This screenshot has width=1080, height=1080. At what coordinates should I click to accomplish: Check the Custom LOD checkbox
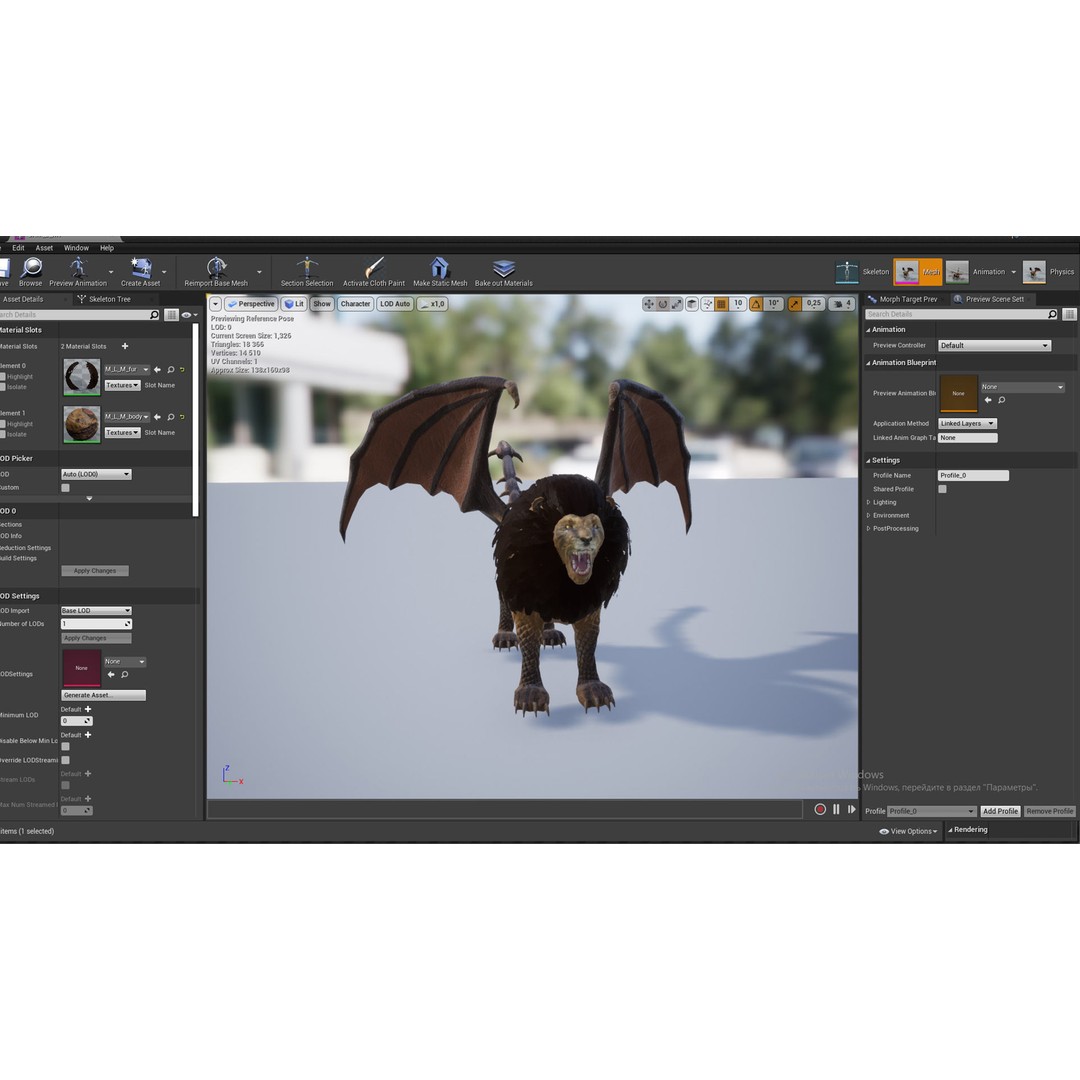coord(65,488)
